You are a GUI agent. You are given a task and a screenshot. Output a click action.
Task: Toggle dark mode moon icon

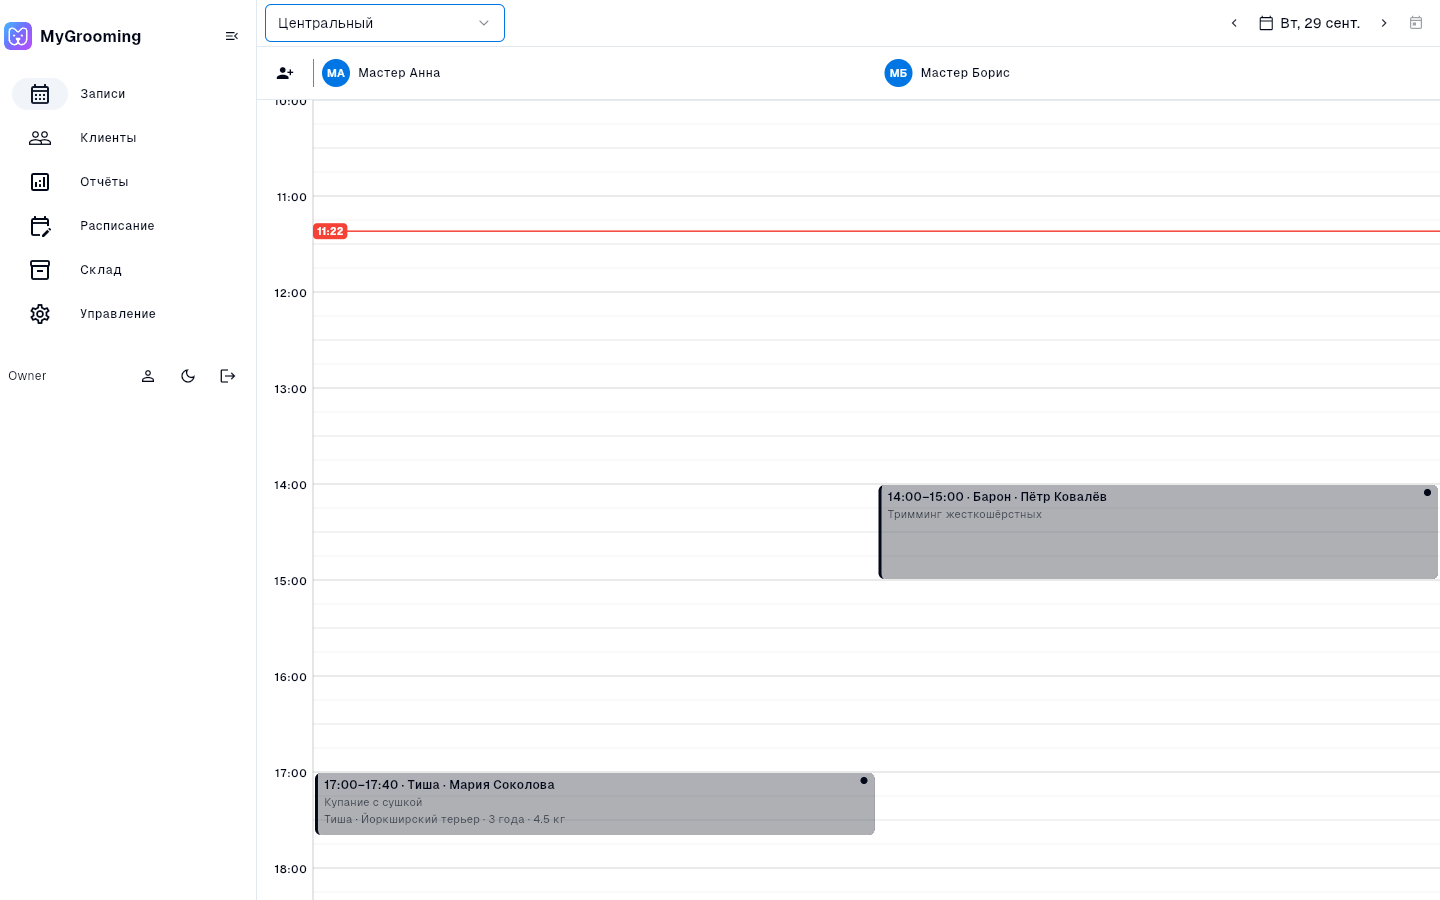click(188, 376)
